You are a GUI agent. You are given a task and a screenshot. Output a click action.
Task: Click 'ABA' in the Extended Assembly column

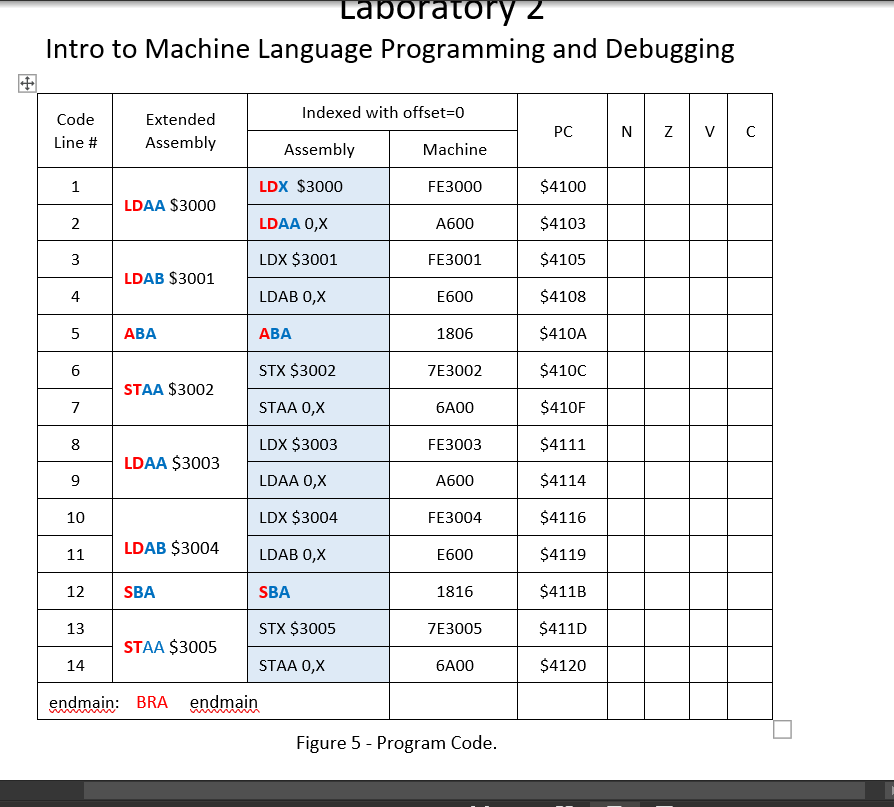point(140,334)
